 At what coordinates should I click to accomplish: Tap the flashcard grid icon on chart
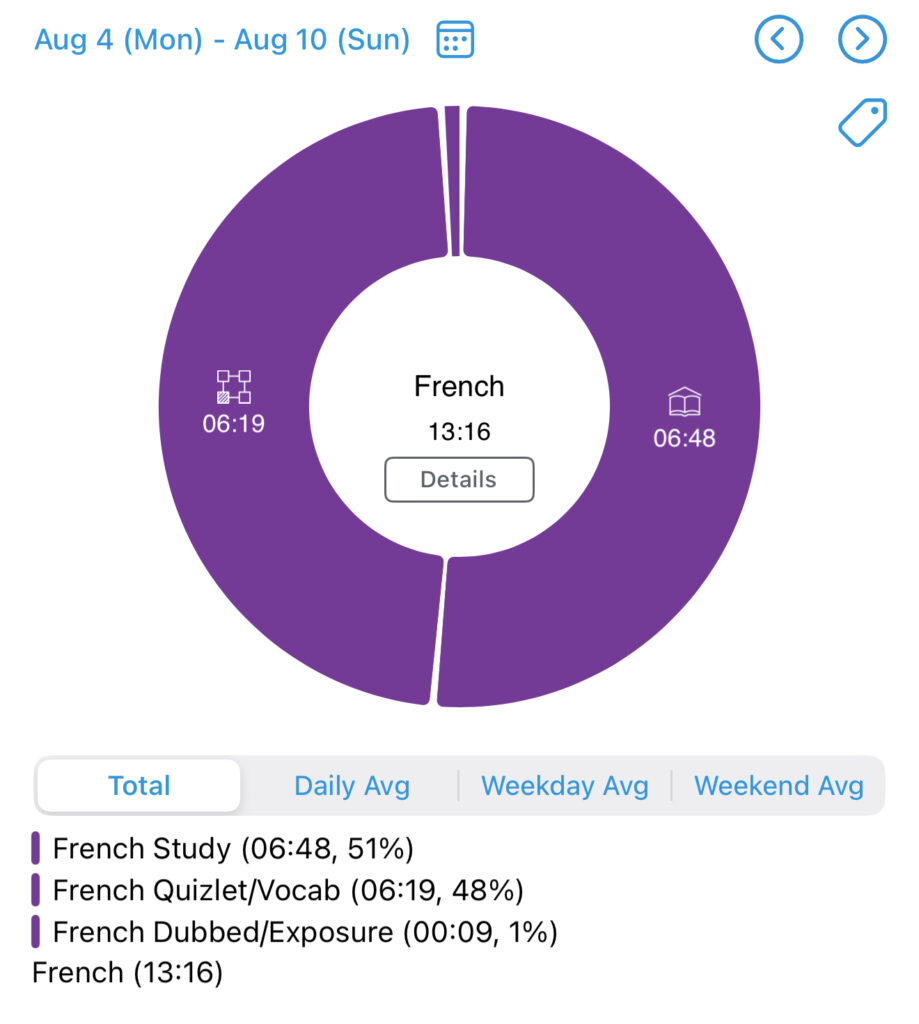(234, 387)
